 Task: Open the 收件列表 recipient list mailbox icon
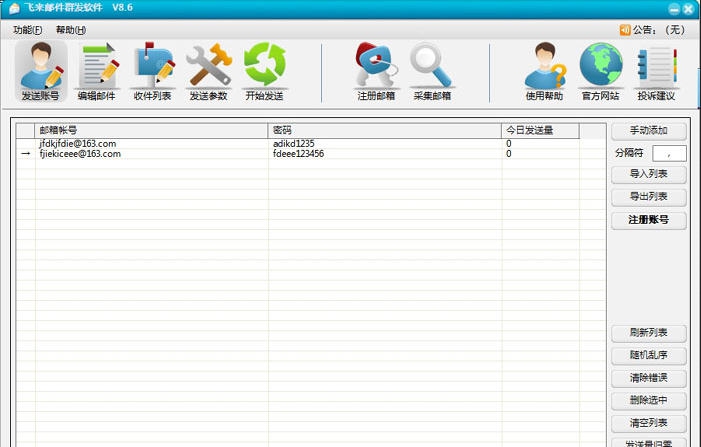[152, 72]
